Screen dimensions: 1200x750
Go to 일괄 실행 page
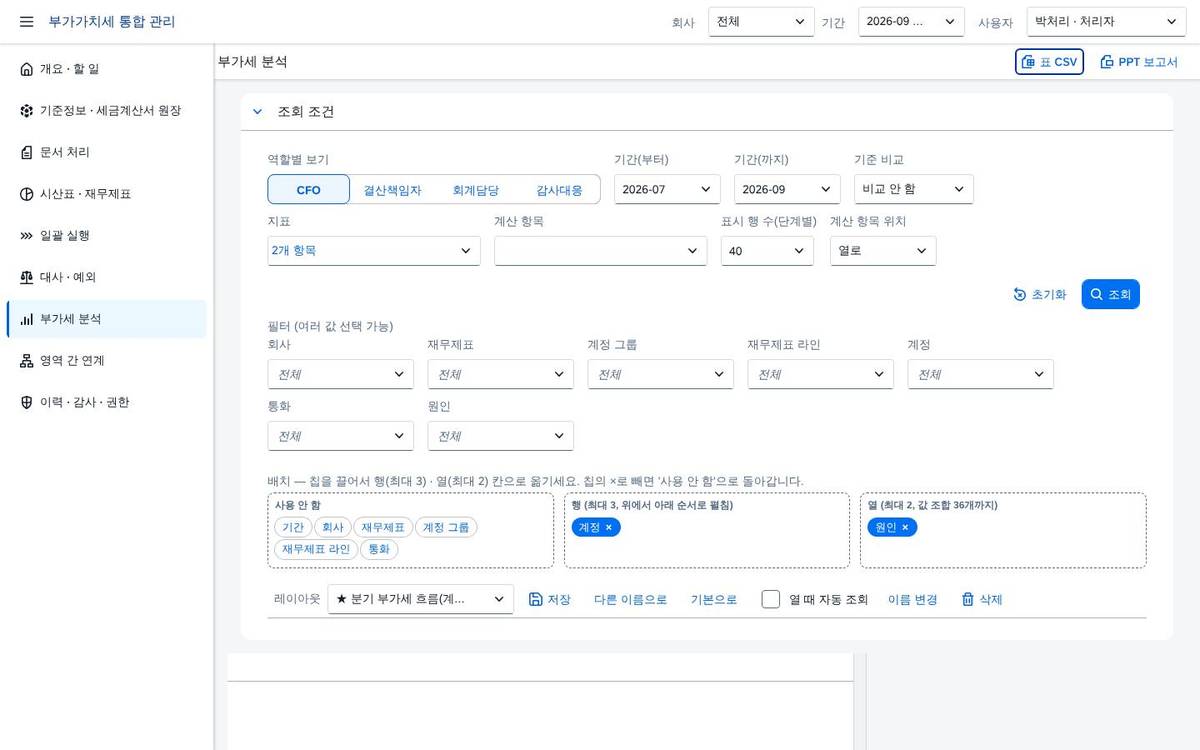[x=106, y=236]
